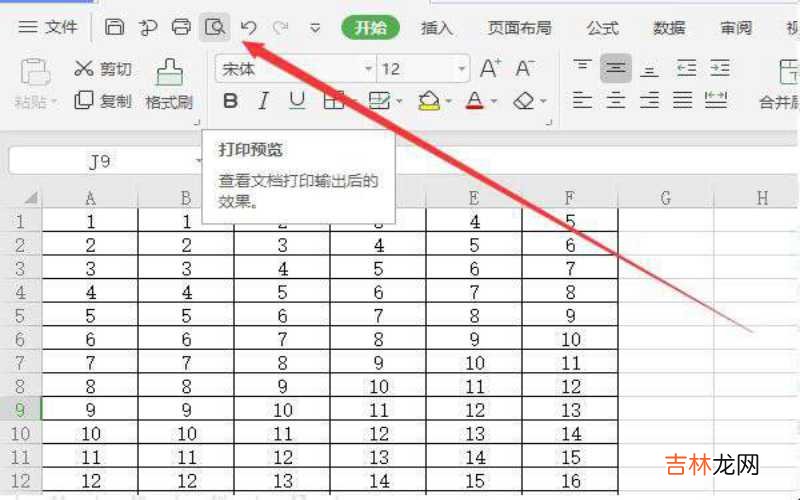Image resolution: width=800 pixels, height=500 pixels.
Task: Switch to the 插入 tab
Action: point(437,28)
